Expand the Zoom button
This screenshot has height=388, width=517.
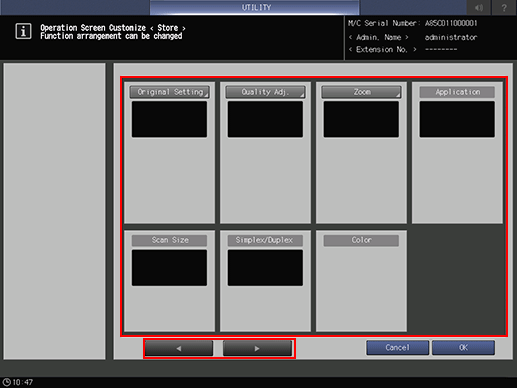tap(361, 92)
